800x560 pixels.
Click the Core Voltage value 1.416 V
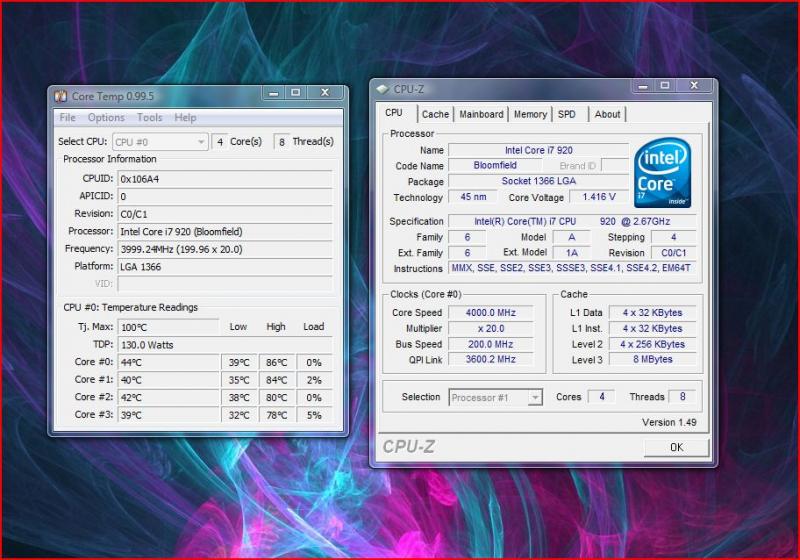[x=599, y=197]
